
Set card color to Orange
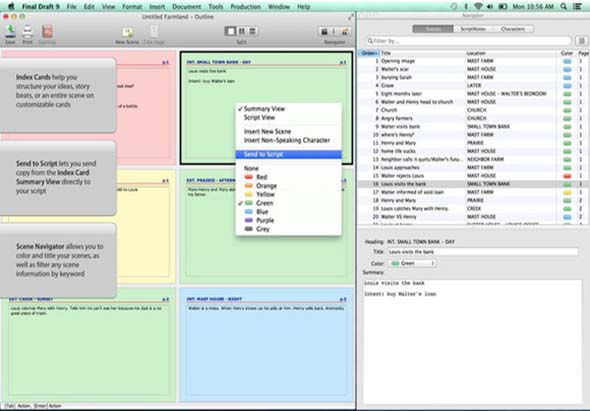tap(289, 186)
